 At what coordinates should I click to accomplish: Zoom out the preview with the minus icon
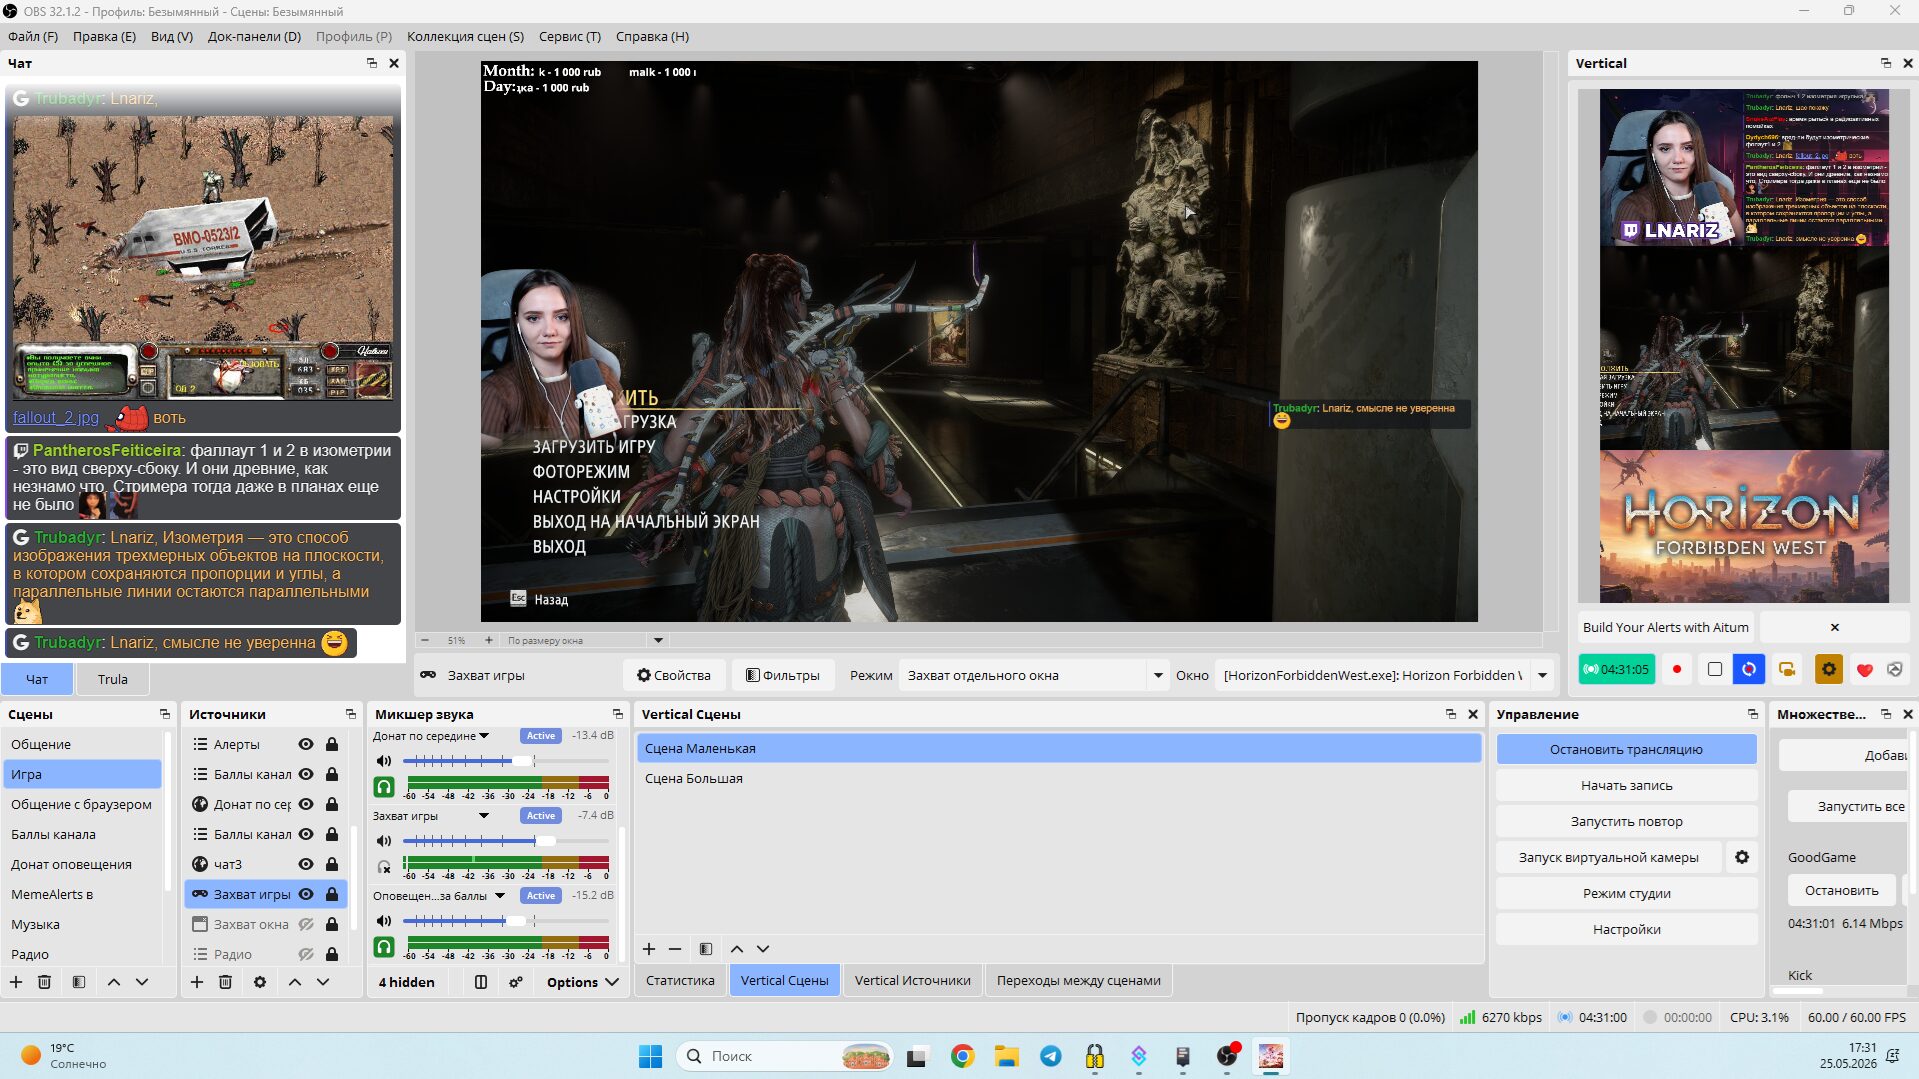pyautogui.click(x=425, y=640)
